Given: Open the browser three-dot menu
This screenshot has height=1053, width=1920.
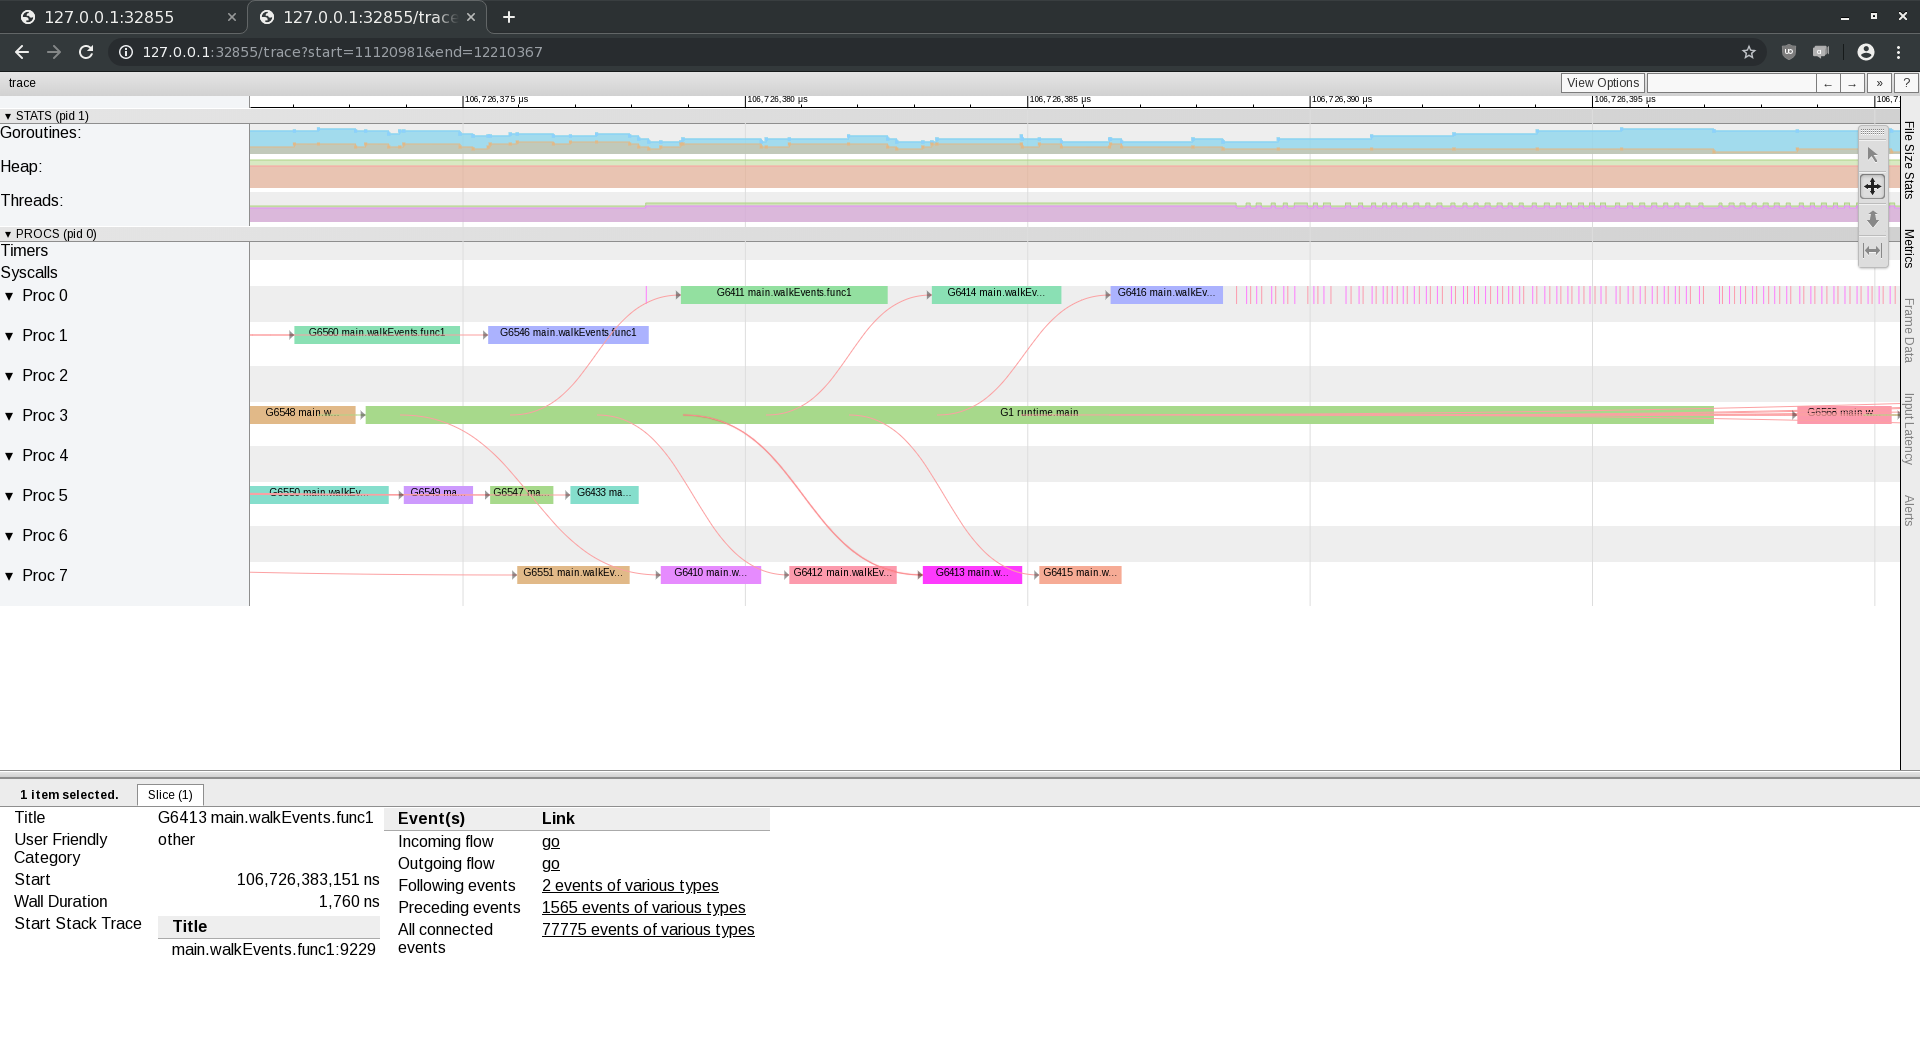Looking at the screenshot, I should coord(1898,52).
